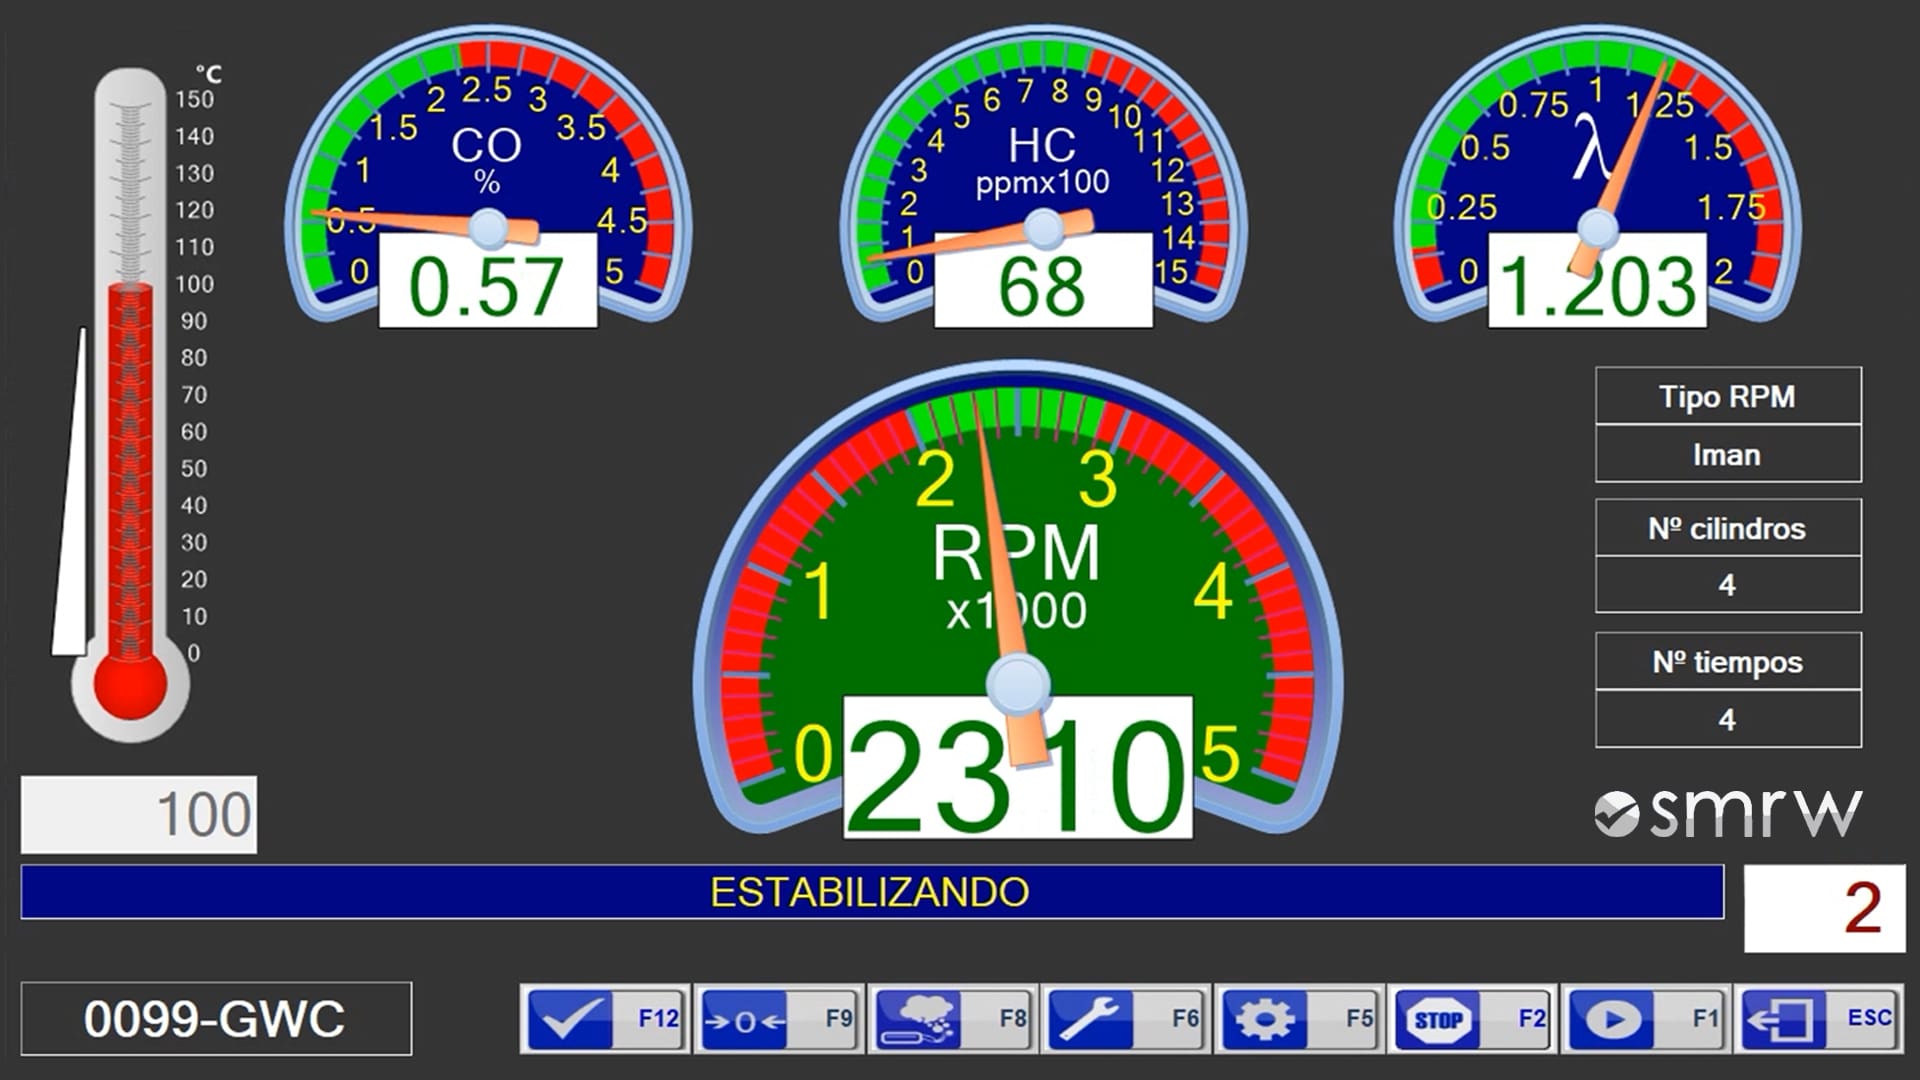The width and height of the screenshot is (1920, 1080).
Task: Open the Tipo RPM Iman selector
Action: (x=1727, y=454)
